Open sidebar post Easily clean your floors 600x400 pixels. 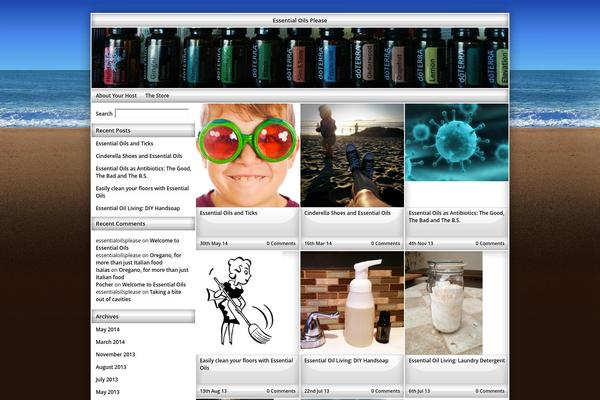(x=142, y=192)
